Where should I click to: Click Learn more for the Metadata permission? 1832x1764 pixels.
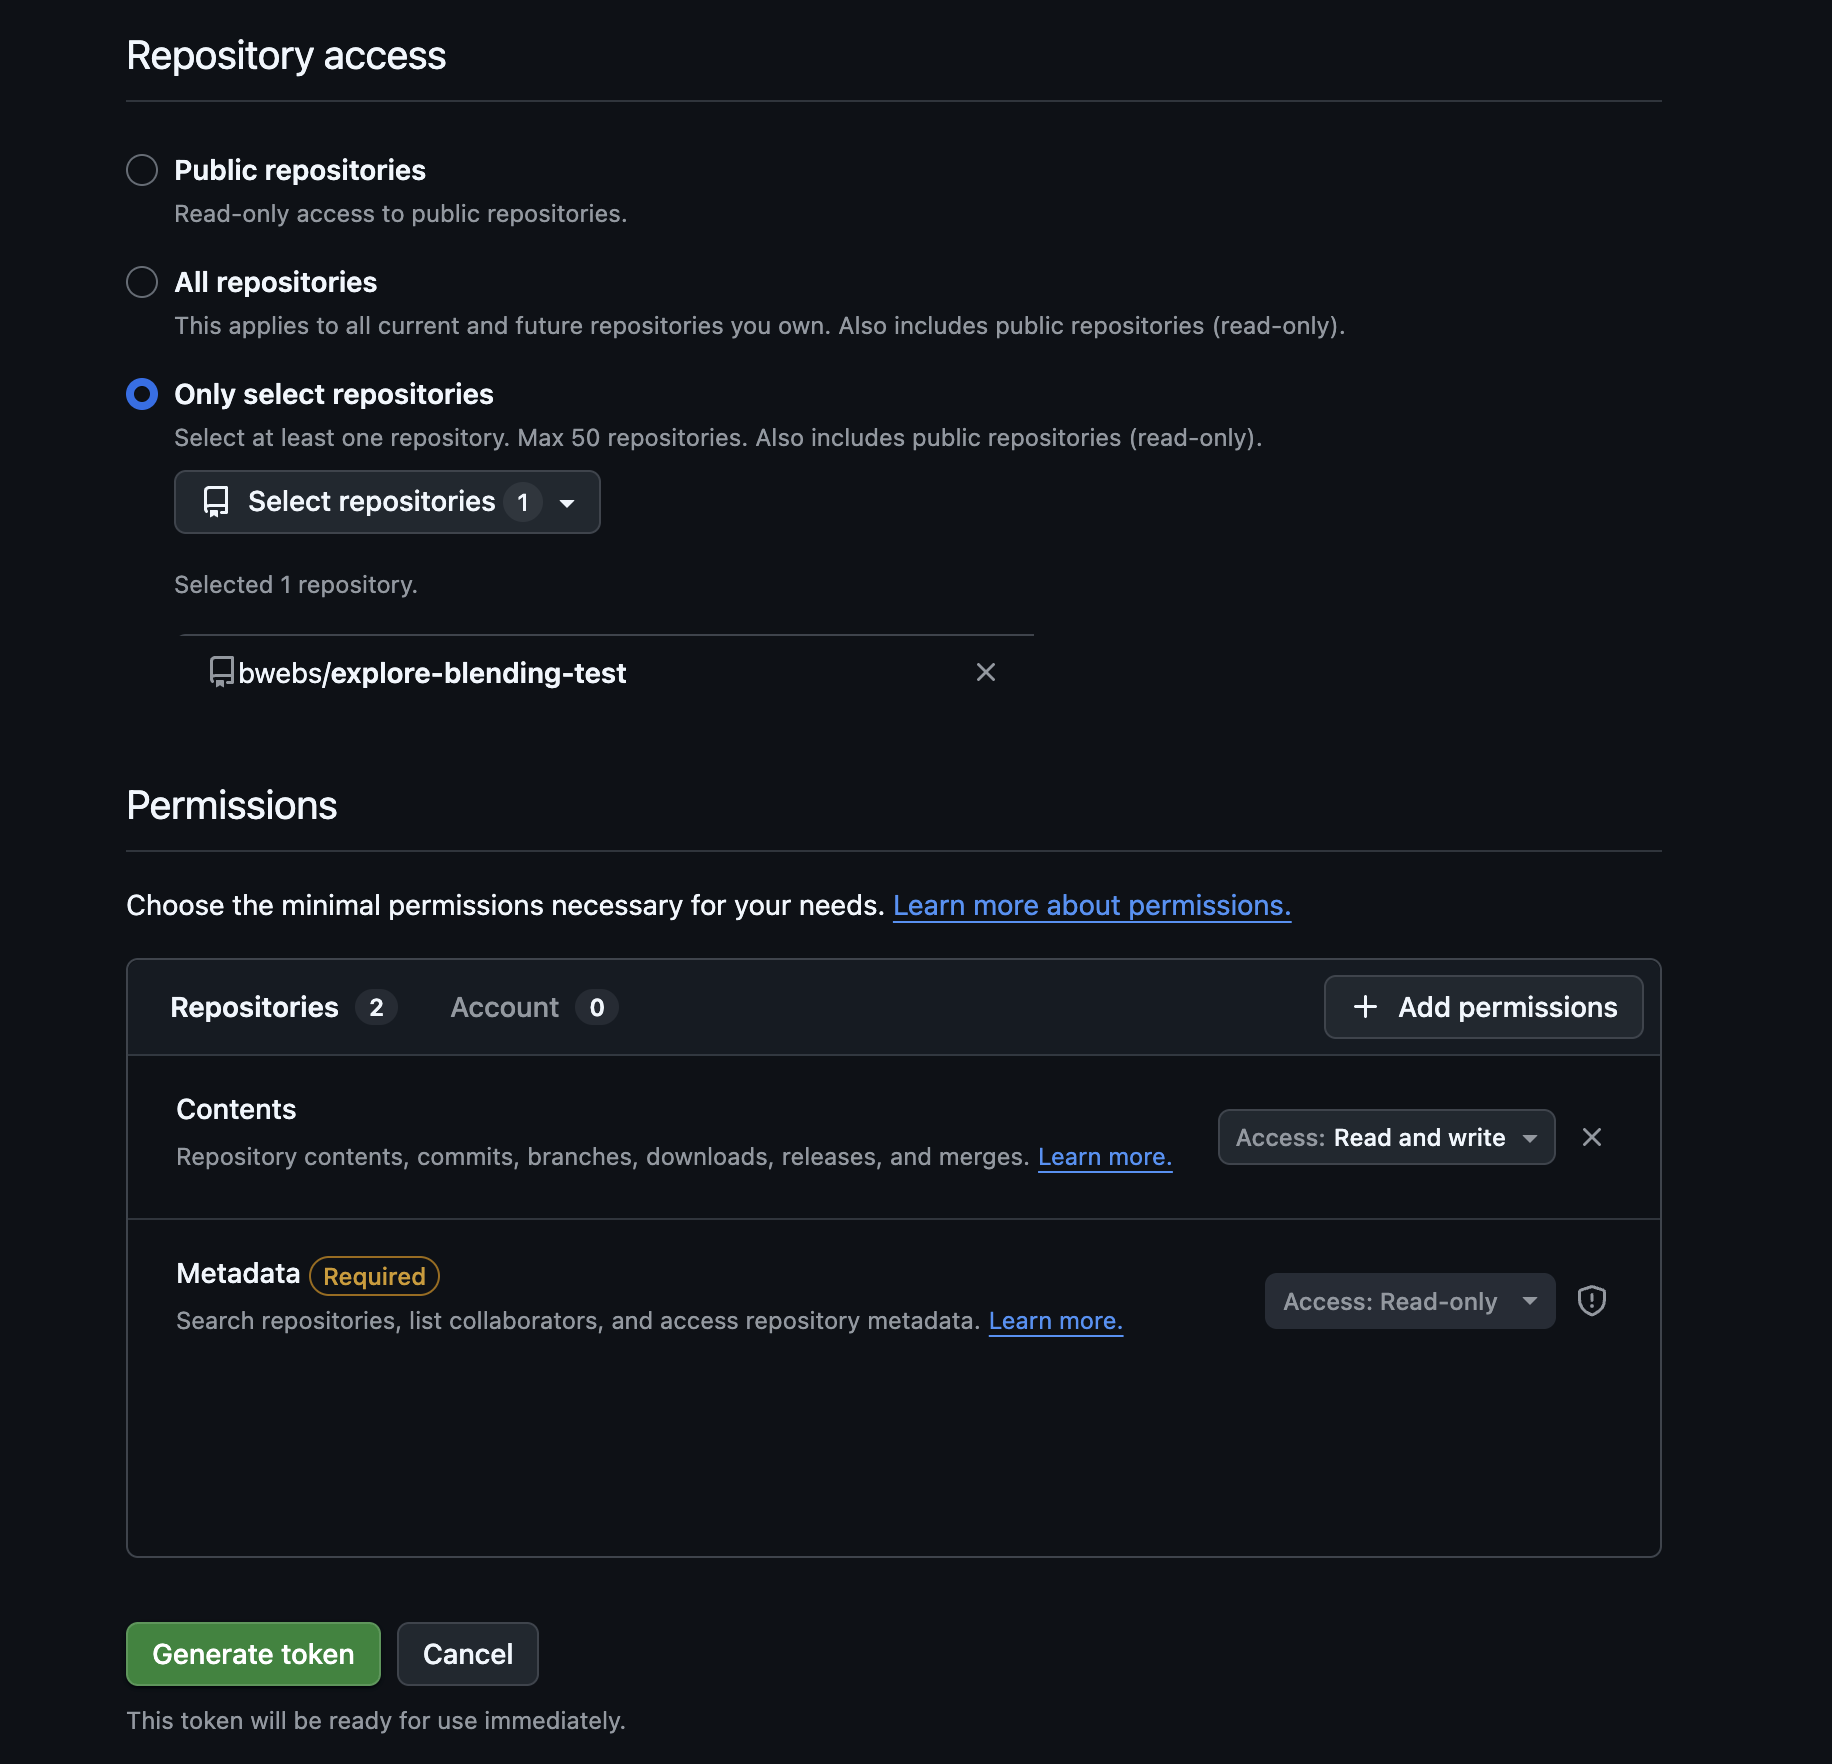point(1055,1320)
